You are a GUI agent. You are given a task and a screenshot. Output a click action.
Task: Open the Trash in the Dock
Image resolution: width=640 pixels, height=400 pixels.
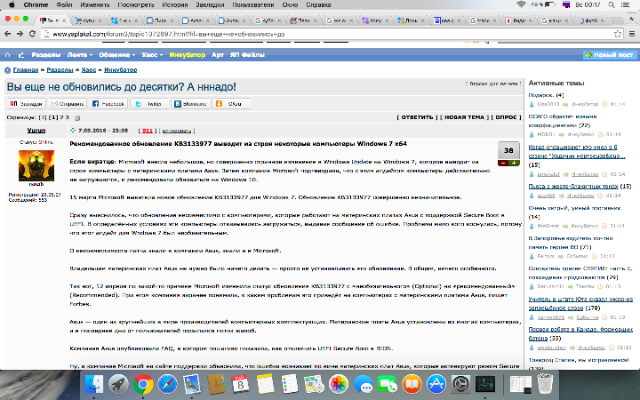545,384
